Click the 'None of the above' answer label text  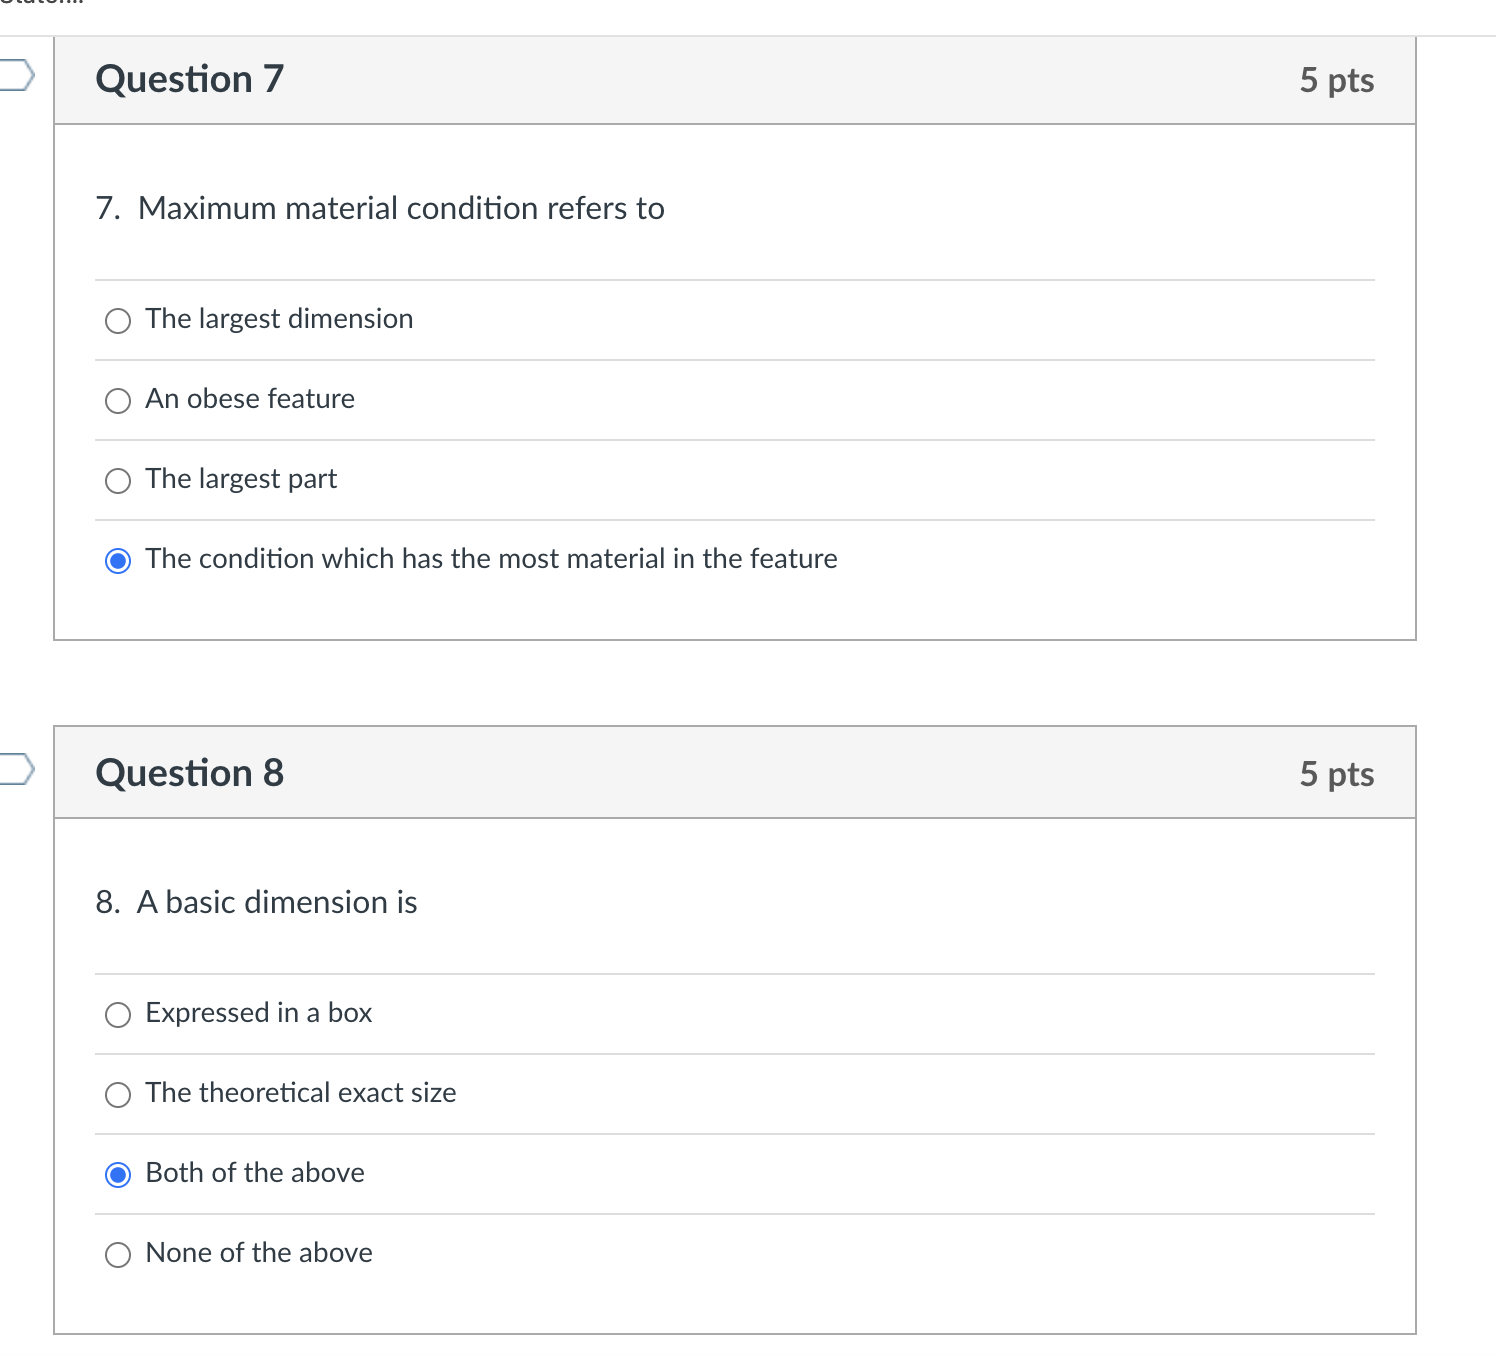tap(259, 1253)
